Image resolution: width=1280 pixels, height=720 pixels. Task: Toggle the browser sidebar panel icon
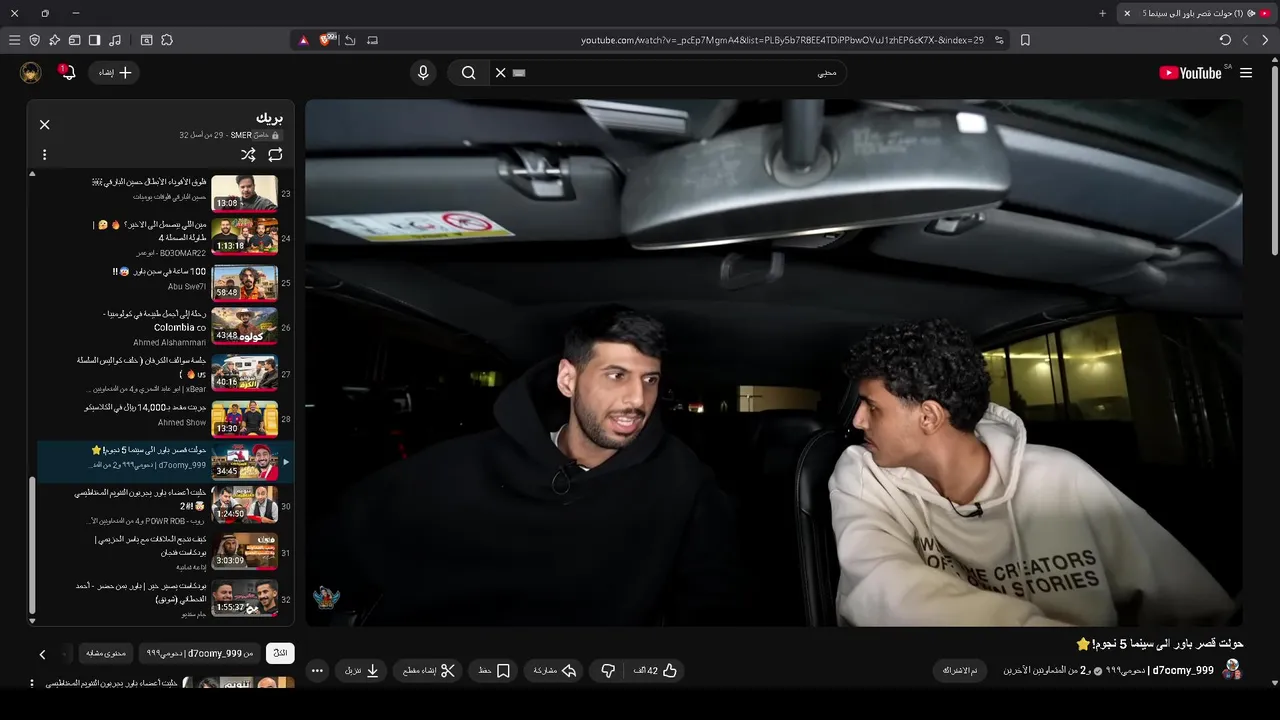tap(94, 40)
